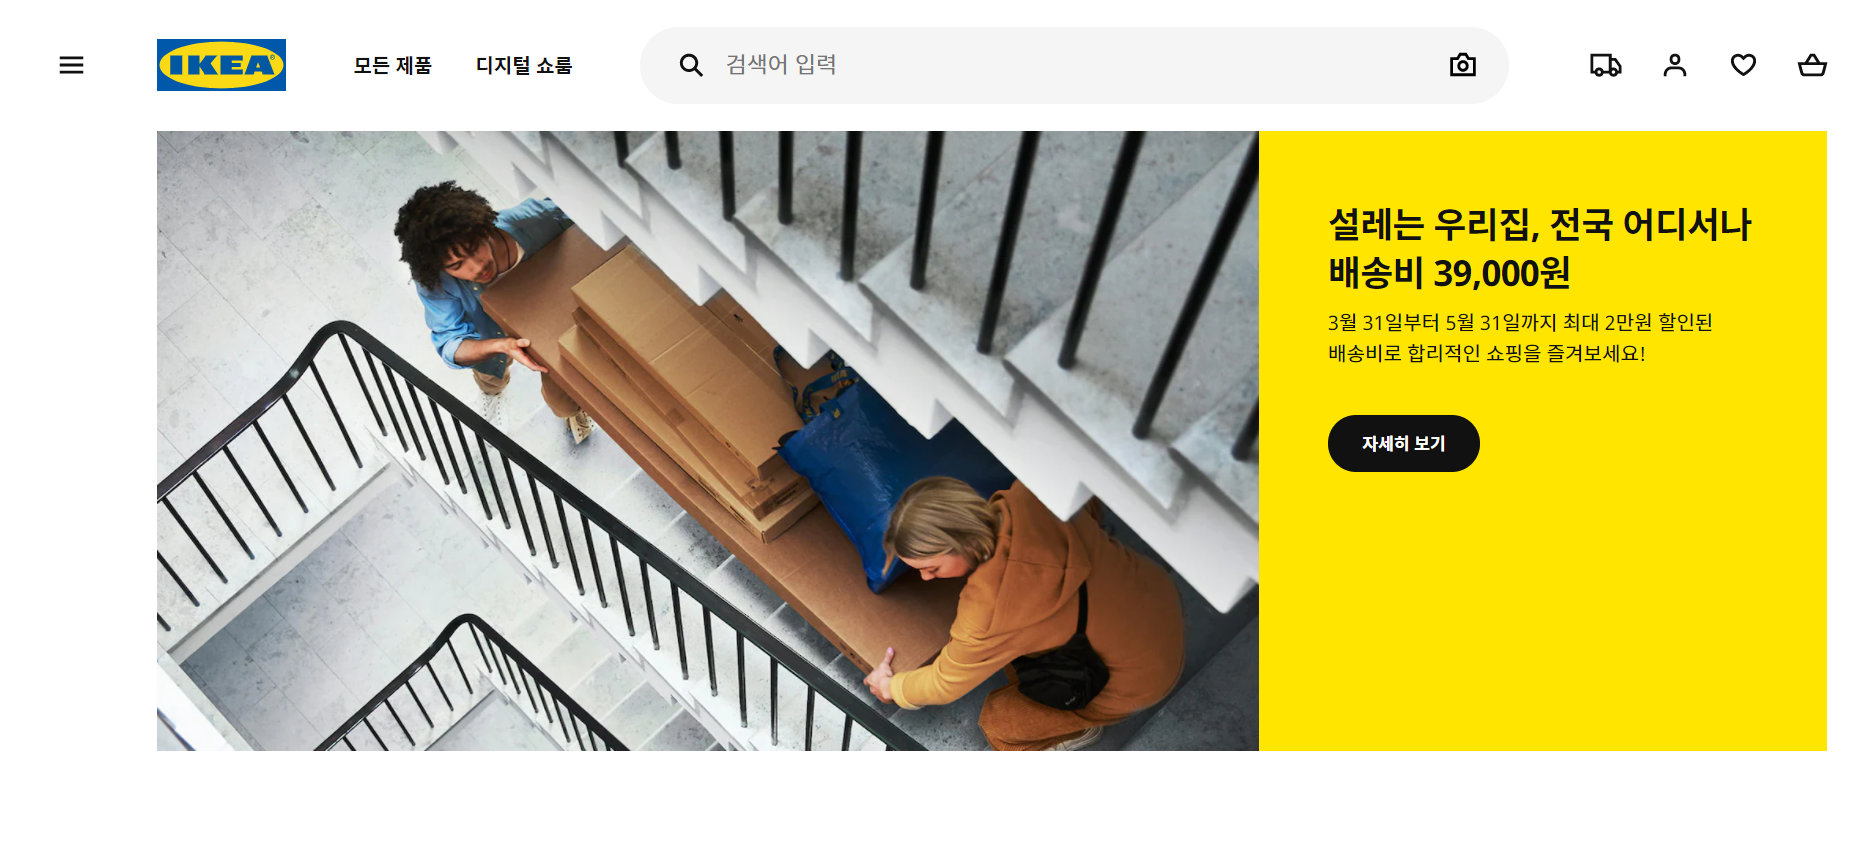Open the user account profile icon
Image resolution: width=1874 pixels, height=841 pixels.
click(x=1675, y=65)
